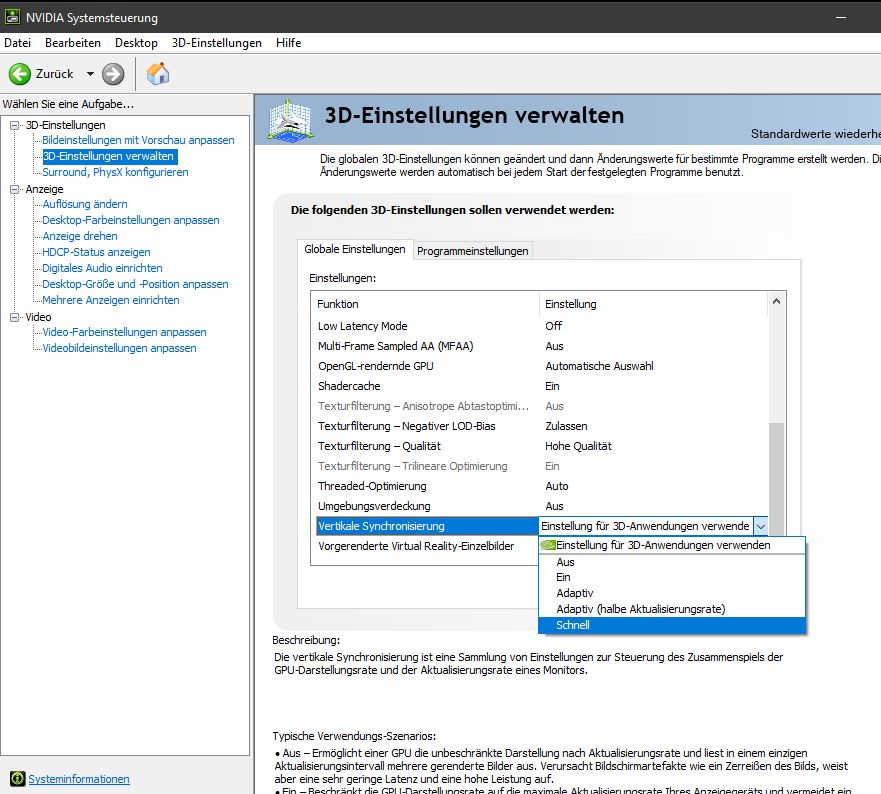Choose 'Adaptiv' in the VSync dropdown list
Screen dimensions: 881x794
point(671,593)
